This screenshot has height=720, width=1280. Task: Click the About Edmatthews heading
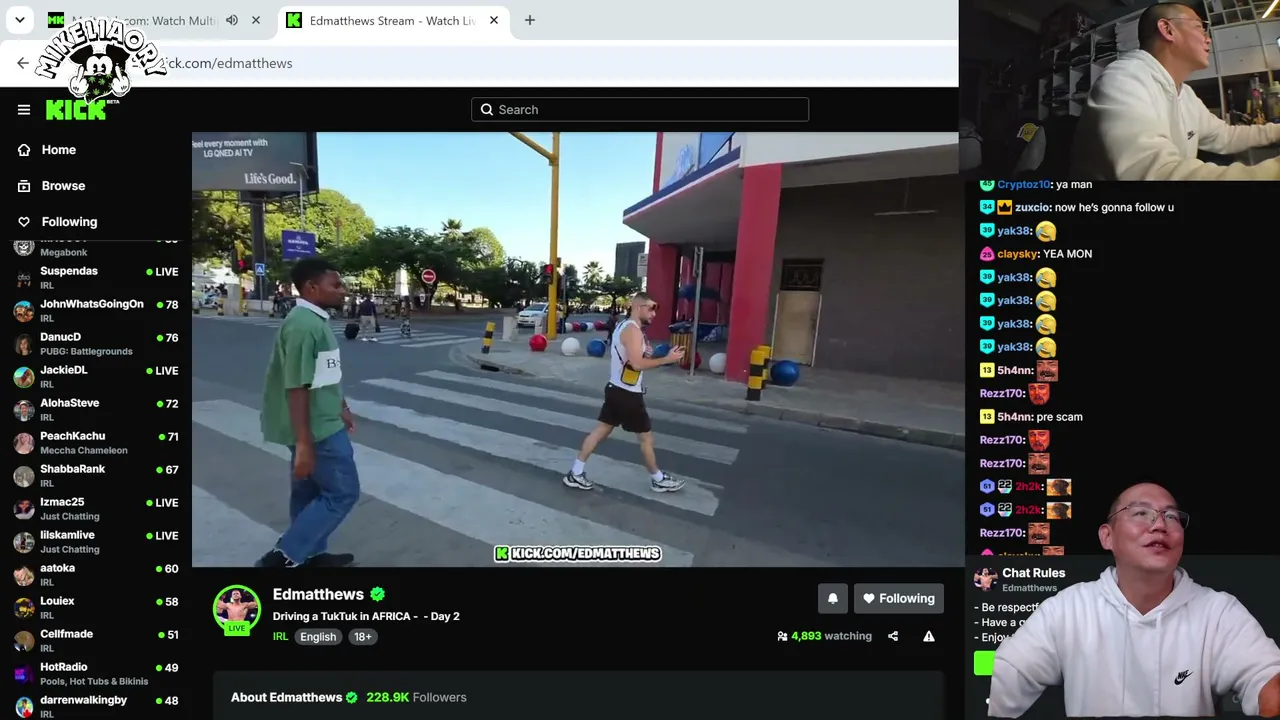286,697
